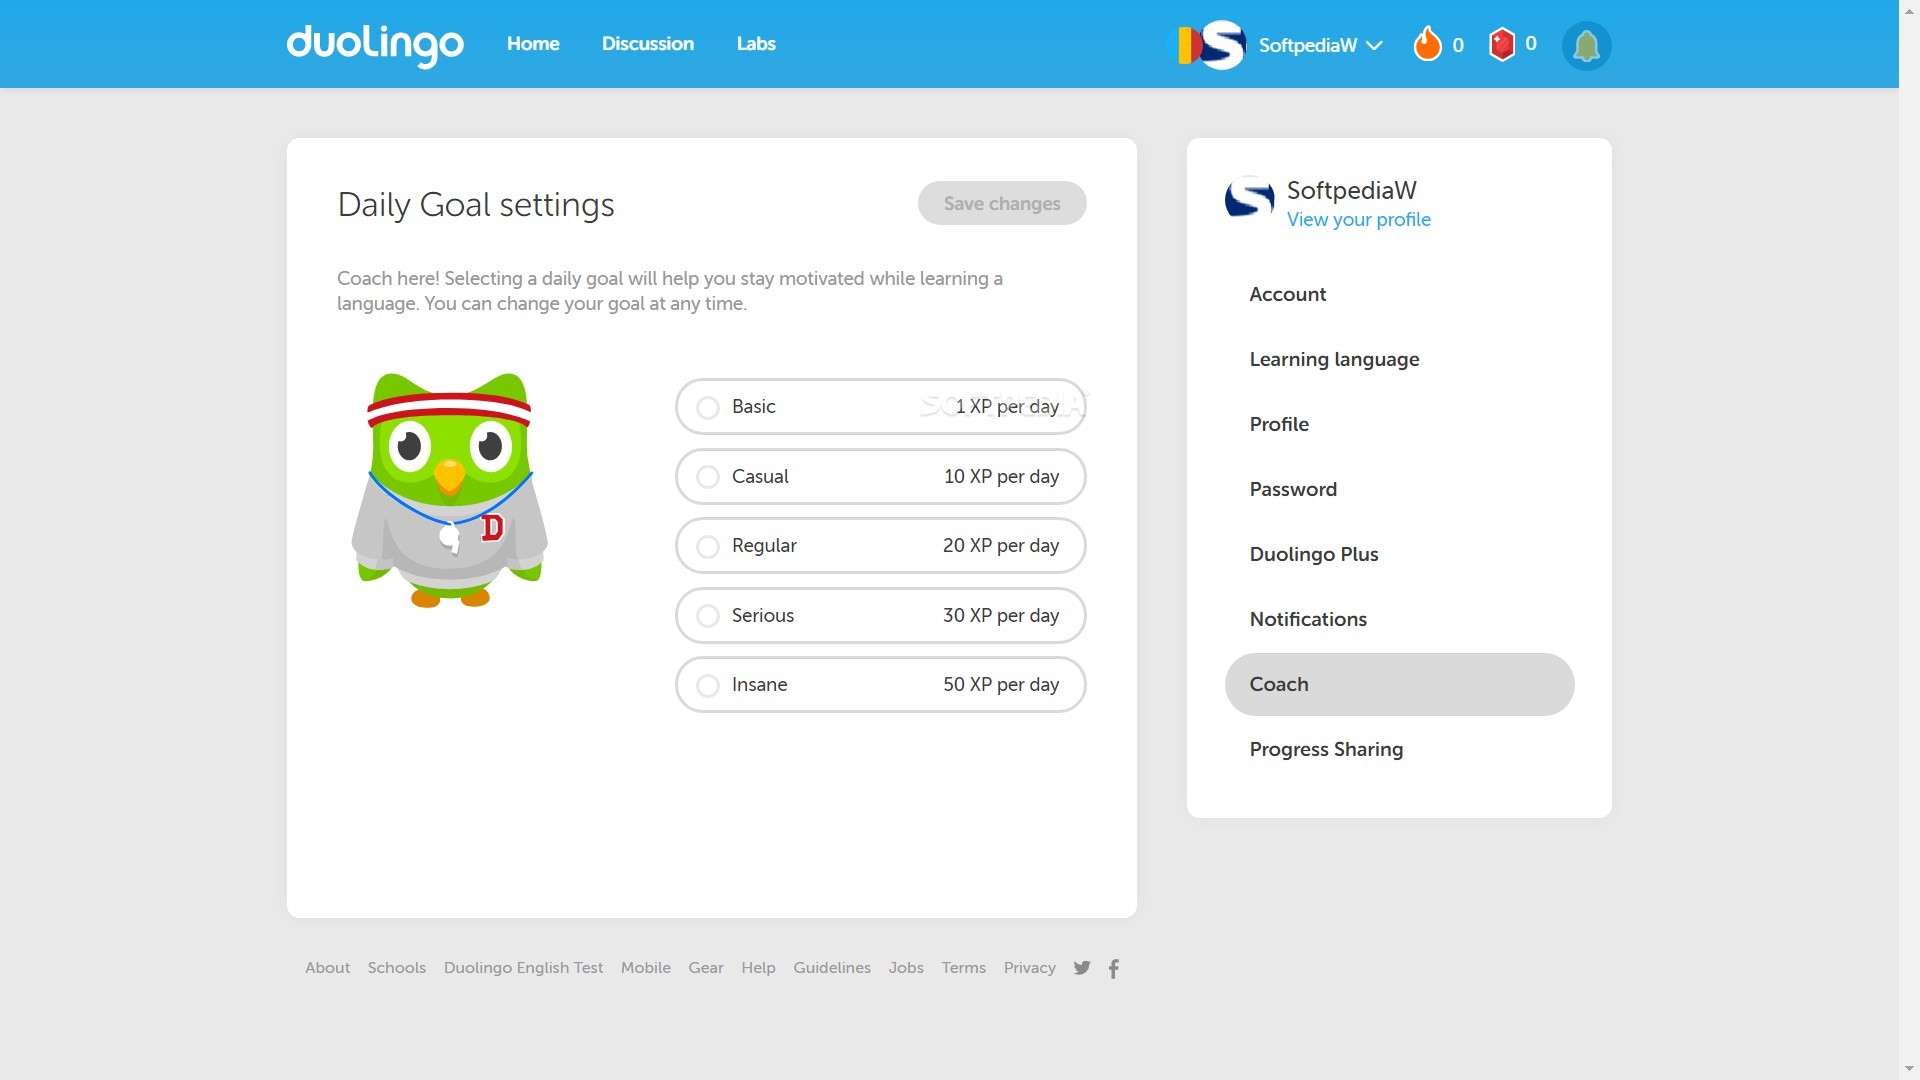This screenshot has height=1080, width=1920.
Task: Click View your profile link
Action: click(1358, 220)
